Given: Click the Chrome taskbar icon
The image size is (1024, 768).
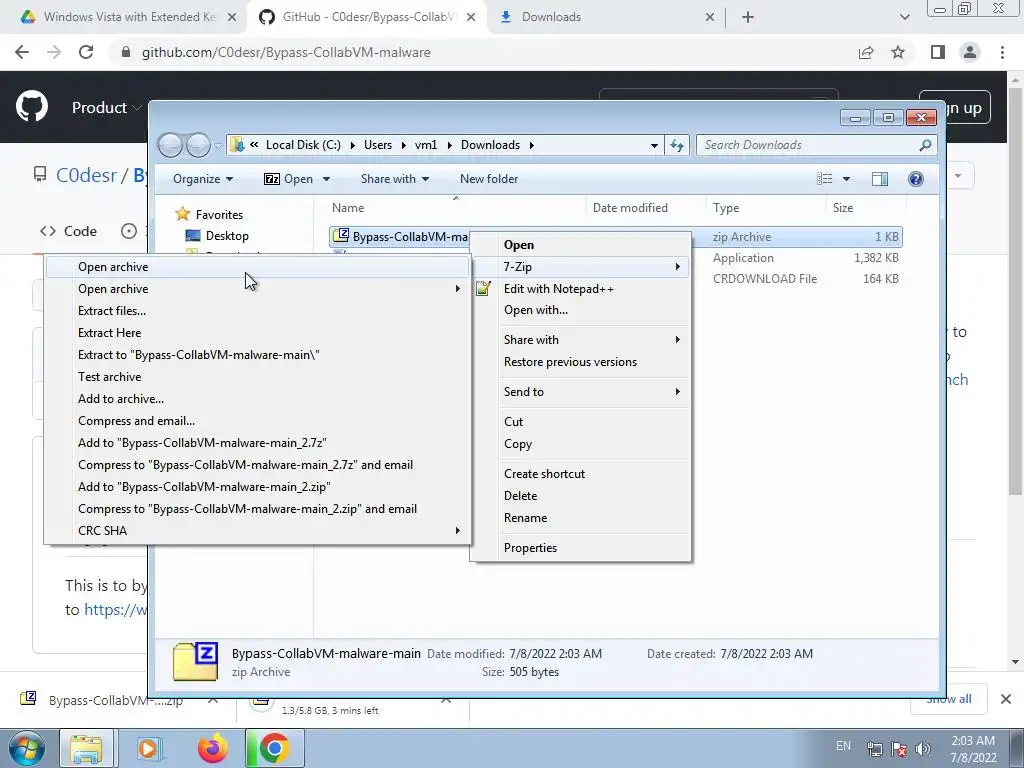Looking at the screenshot, I should click(x=274, y=748).
